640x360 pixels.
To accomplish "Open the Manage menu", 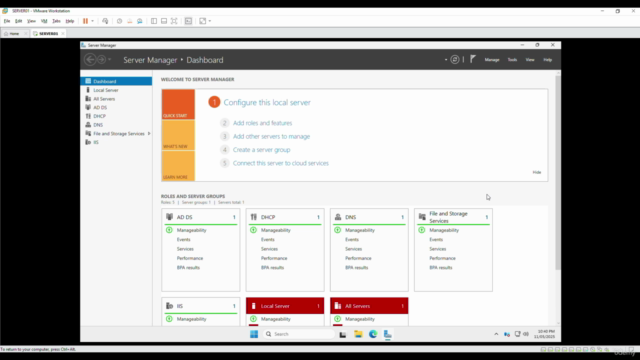I will tap(492, 60).
